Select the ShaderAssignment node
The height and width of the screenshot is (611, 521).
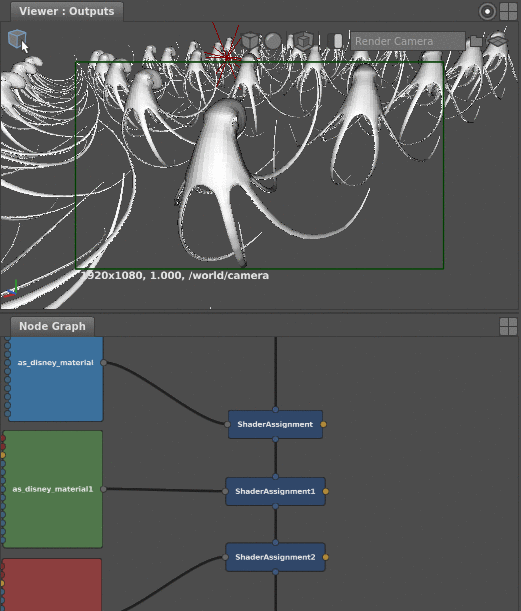[x=275, y=424]
